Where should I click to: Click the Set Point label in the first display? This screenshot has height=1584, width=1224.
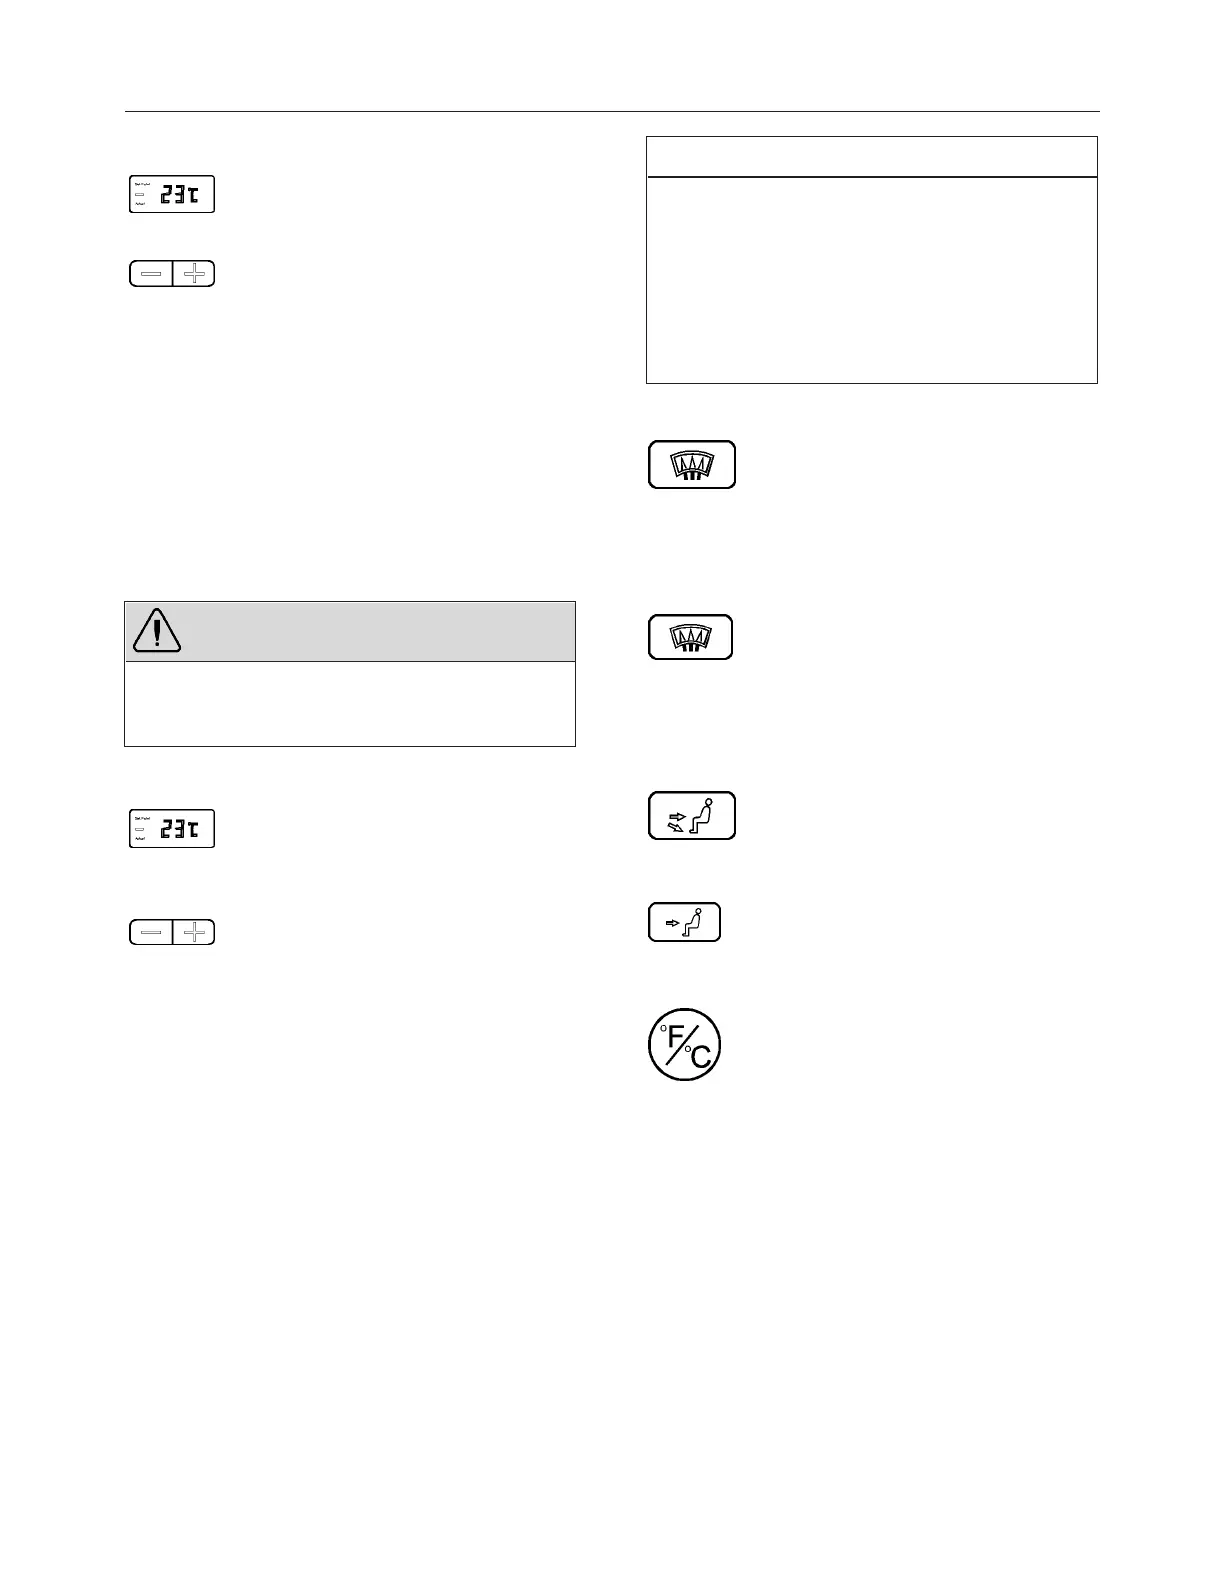[142, 185]
